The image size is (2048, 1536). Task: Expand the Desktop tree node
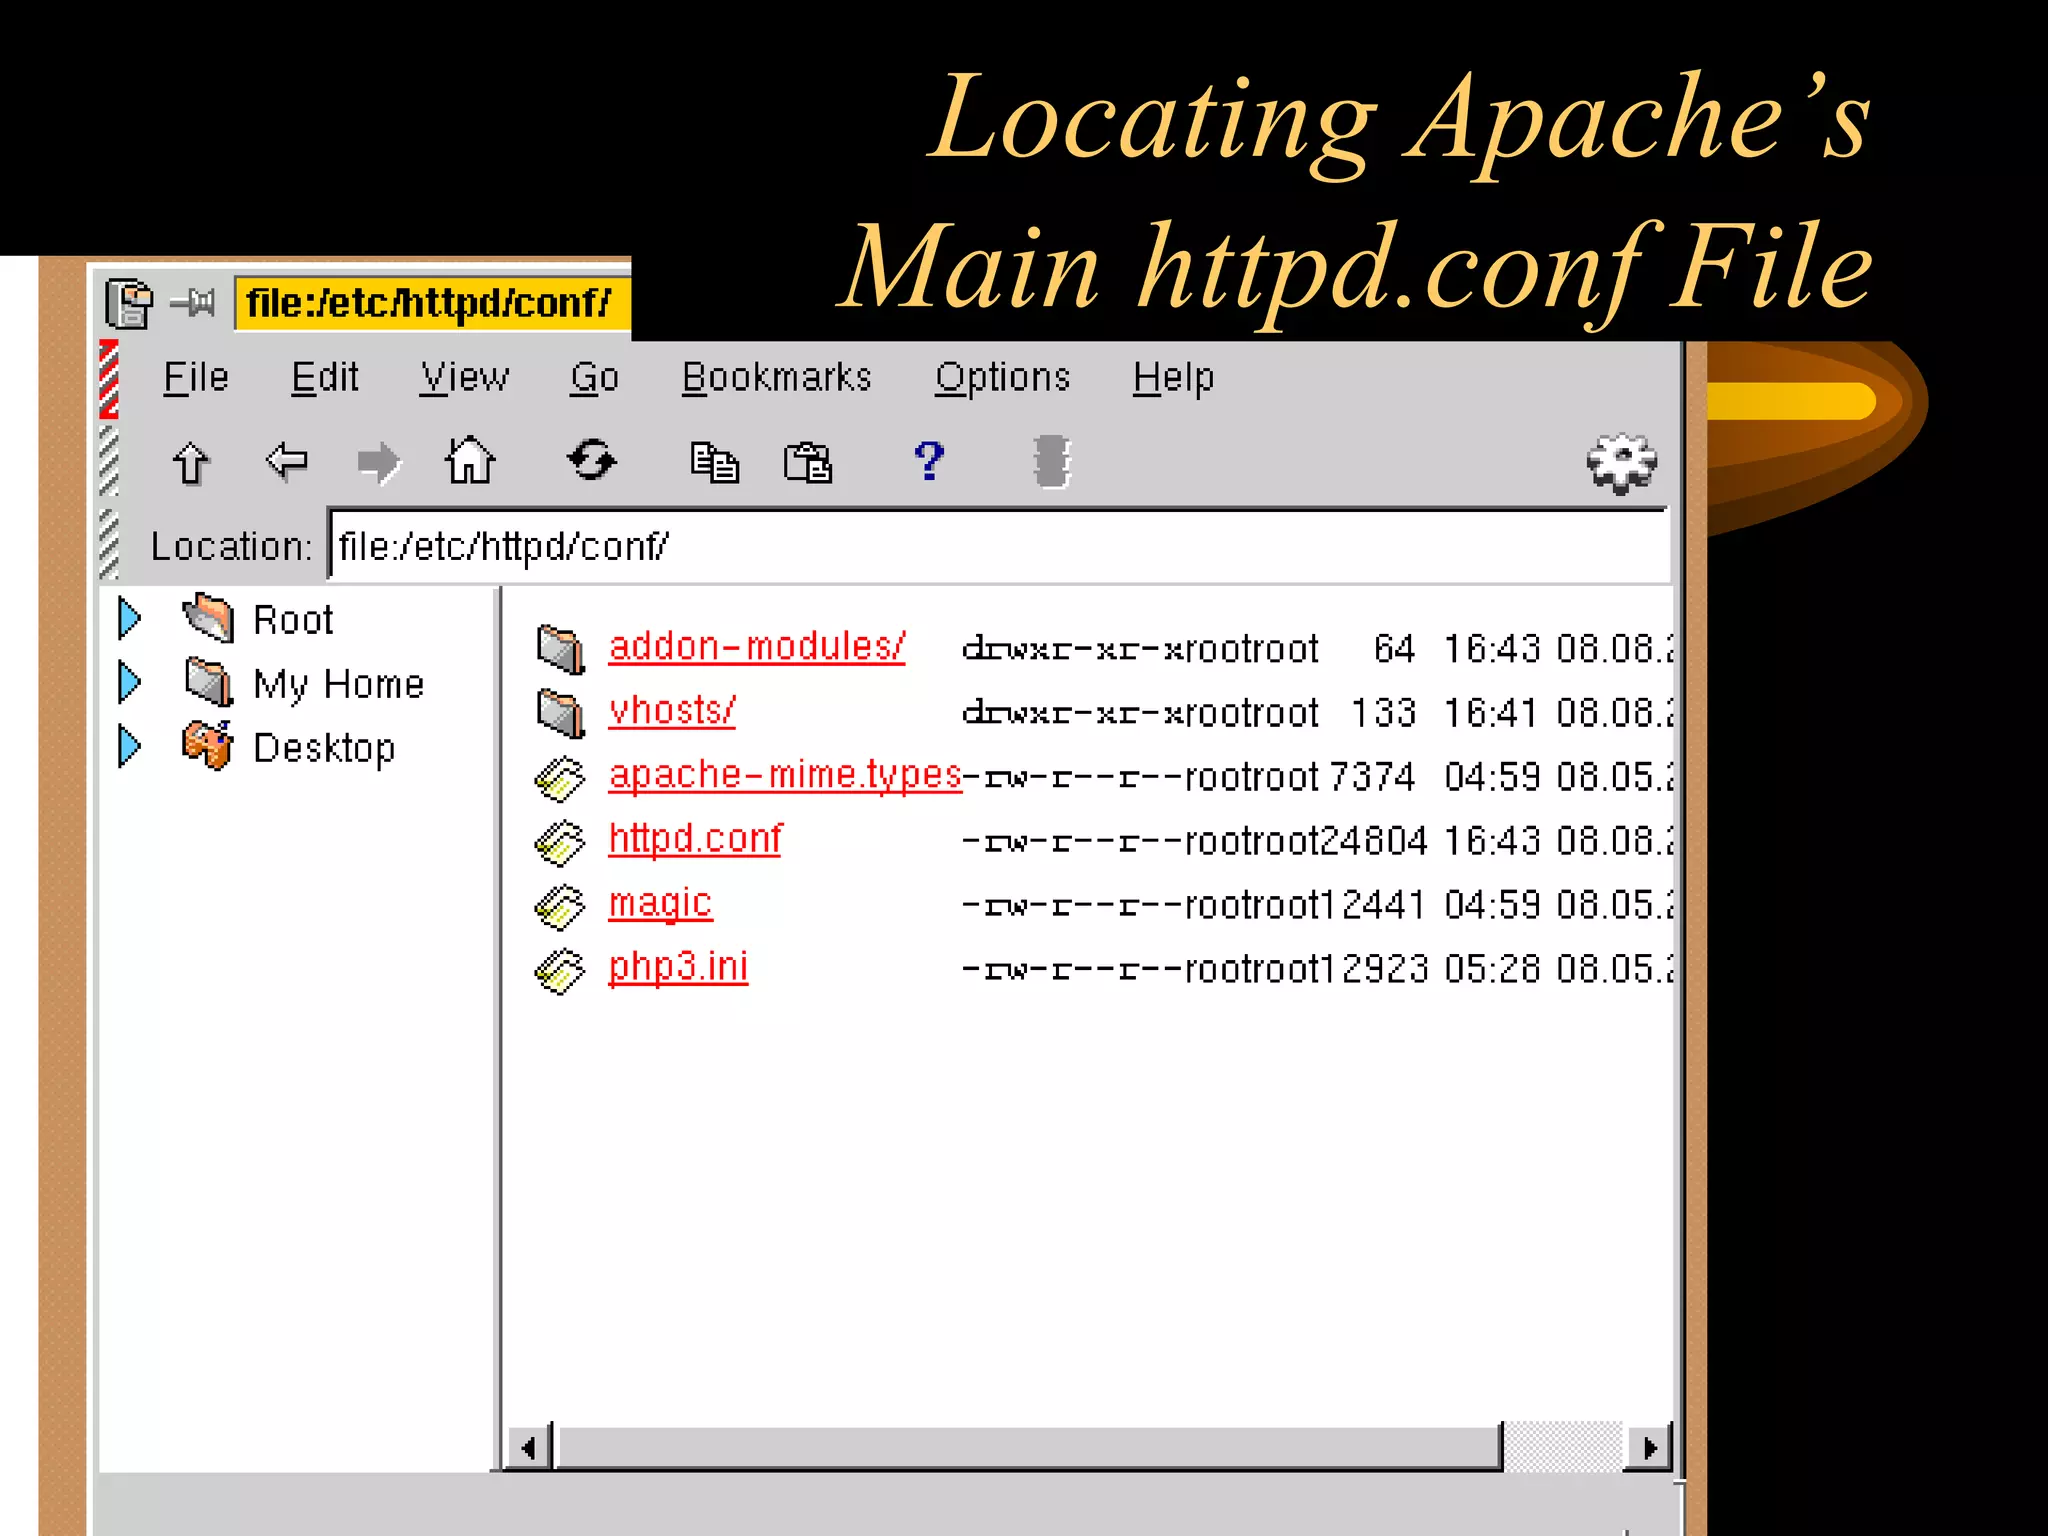coord(129,746)
